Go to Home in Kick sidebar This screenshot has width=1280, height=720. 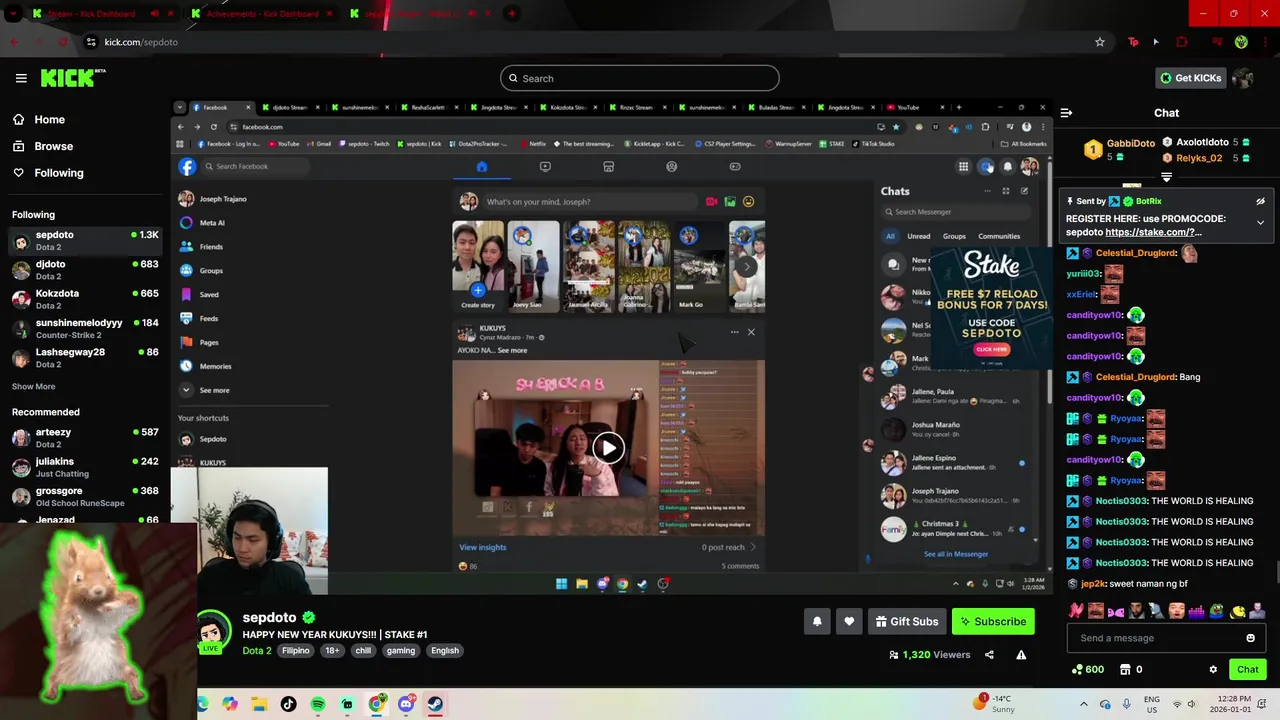39,119
